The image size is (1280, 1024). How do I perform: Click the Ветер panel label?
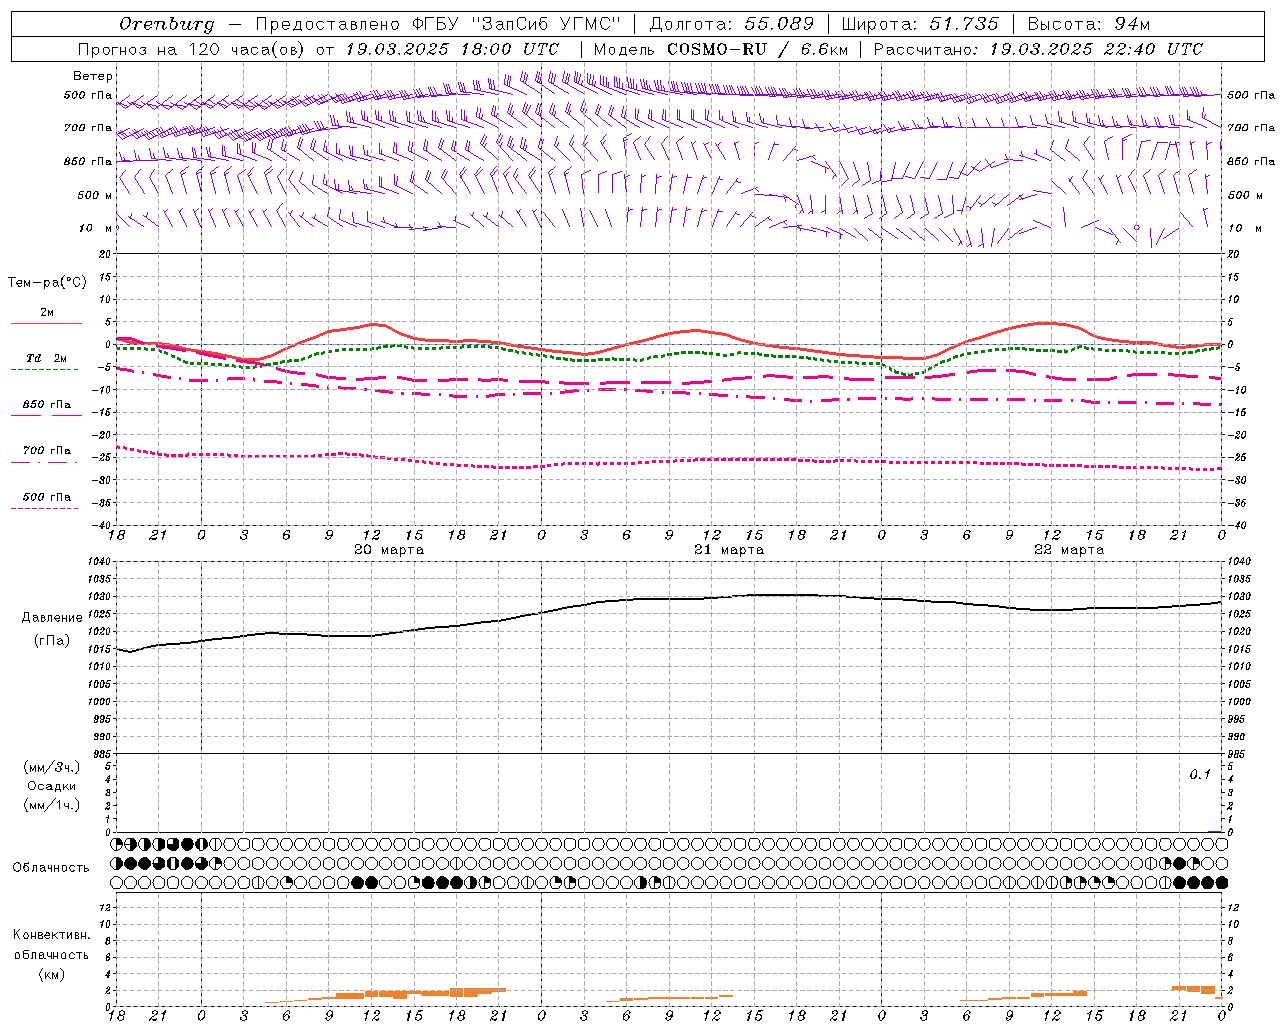pyautogui.click(x=93, y=76)
